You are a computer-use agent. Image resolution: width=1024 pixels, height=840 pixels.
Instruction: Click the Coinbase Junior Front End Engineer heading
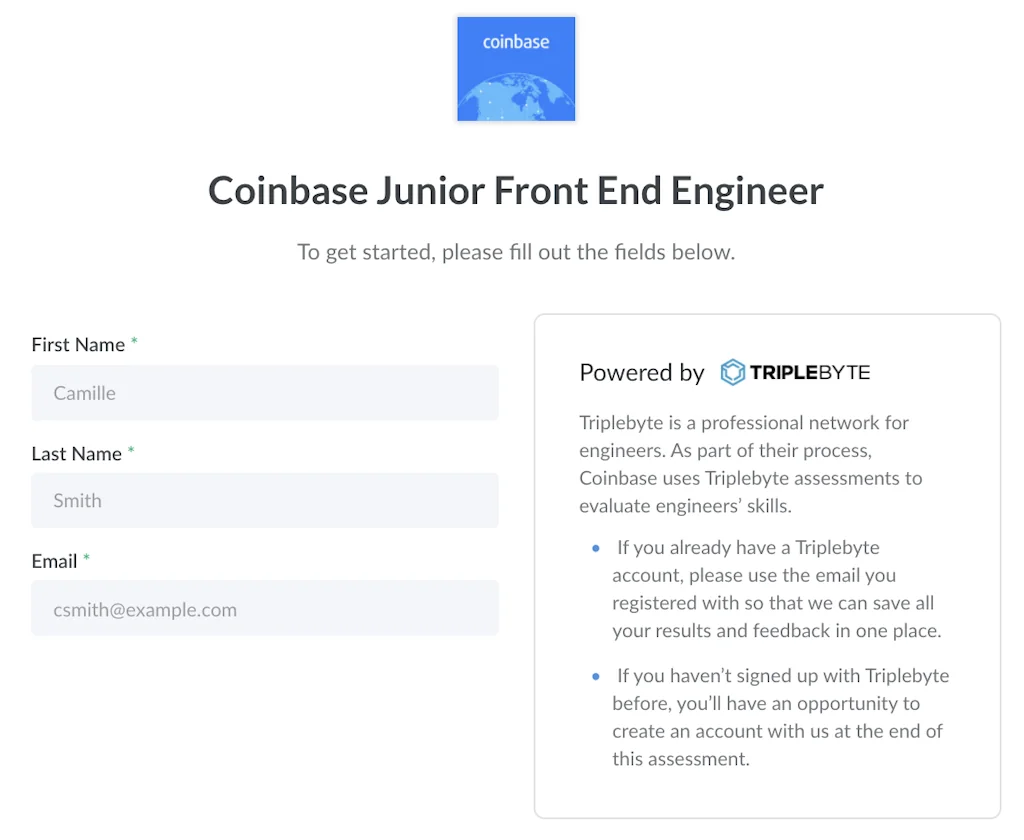(516, 190)
